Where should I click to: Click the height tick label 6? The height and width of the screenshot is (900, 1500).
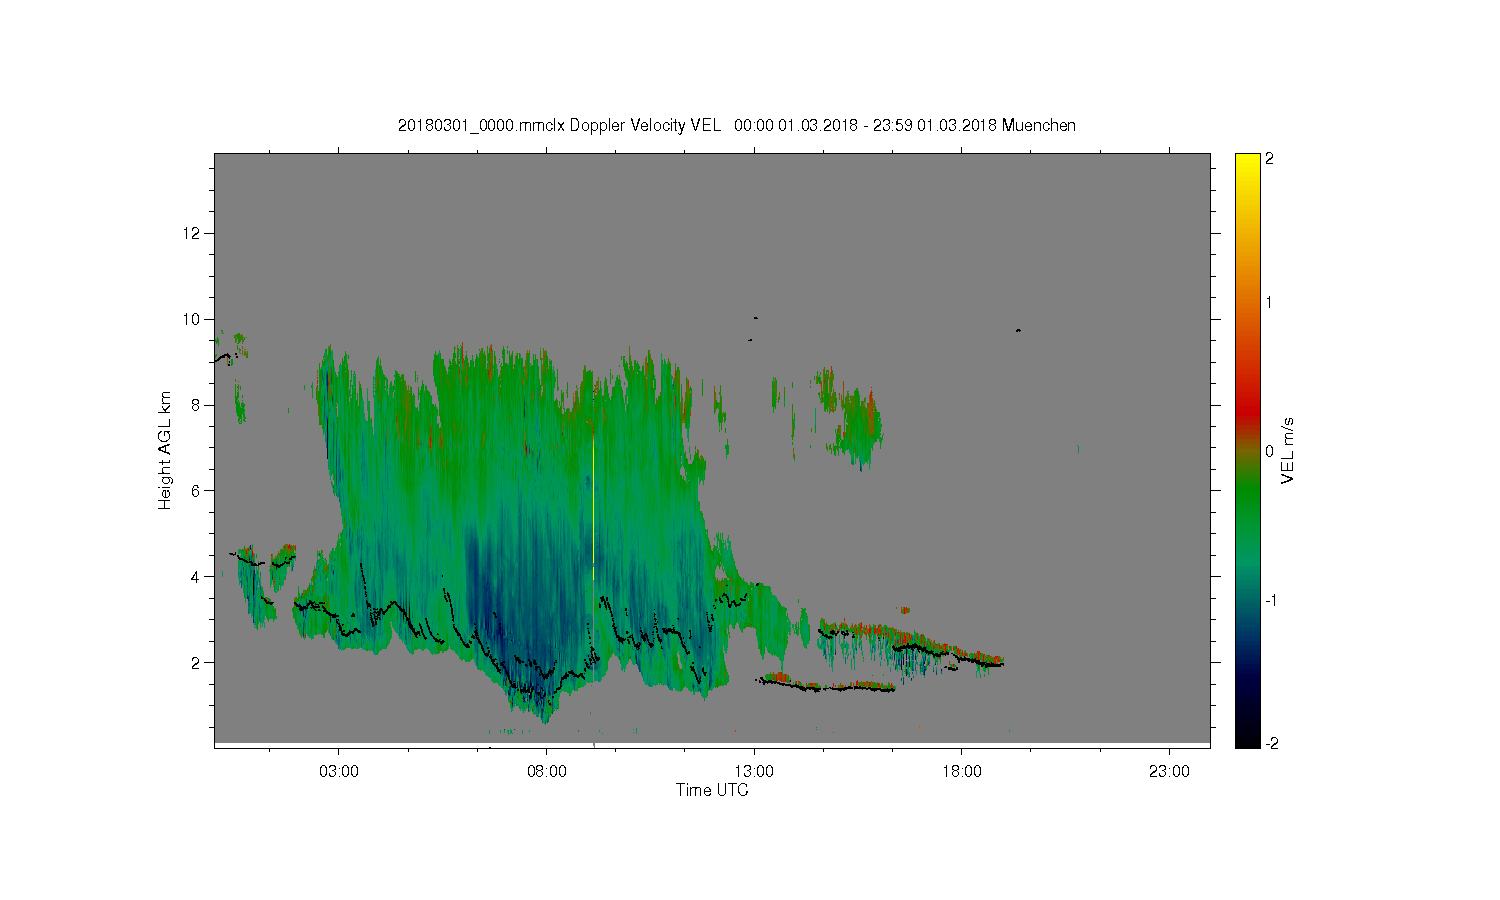click(197, 490)
